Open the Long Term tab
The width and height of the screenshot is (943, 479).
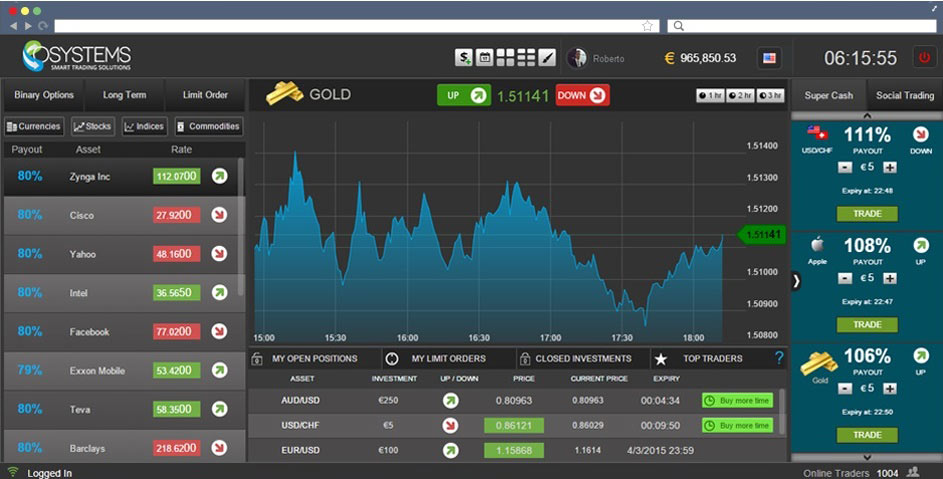pyautogui.click(x=124, y=94)
